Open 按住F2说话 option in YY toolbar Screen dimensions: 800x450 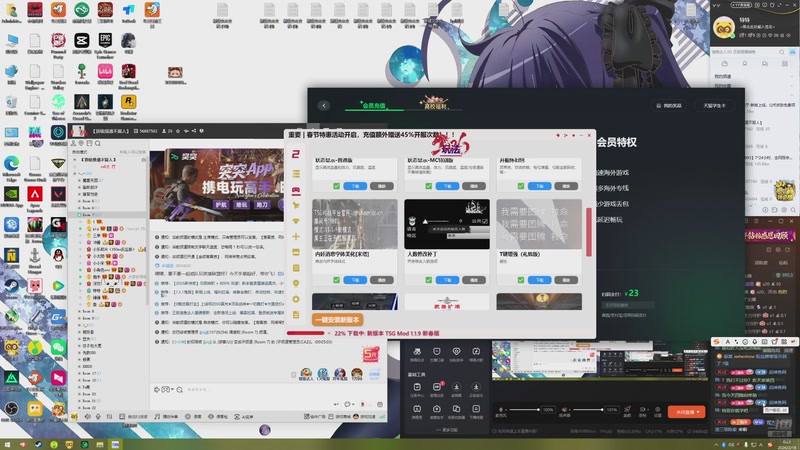tap(134, 417)
